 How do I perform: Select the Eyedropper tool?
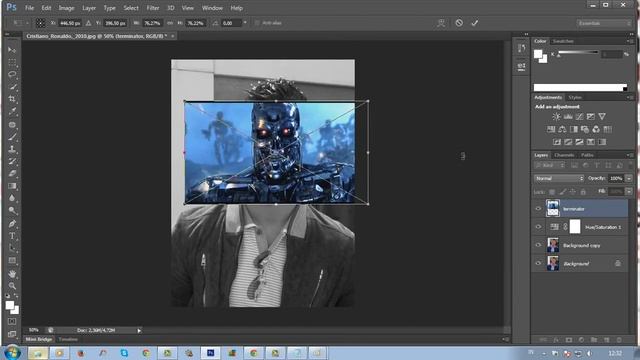[12, 111]
